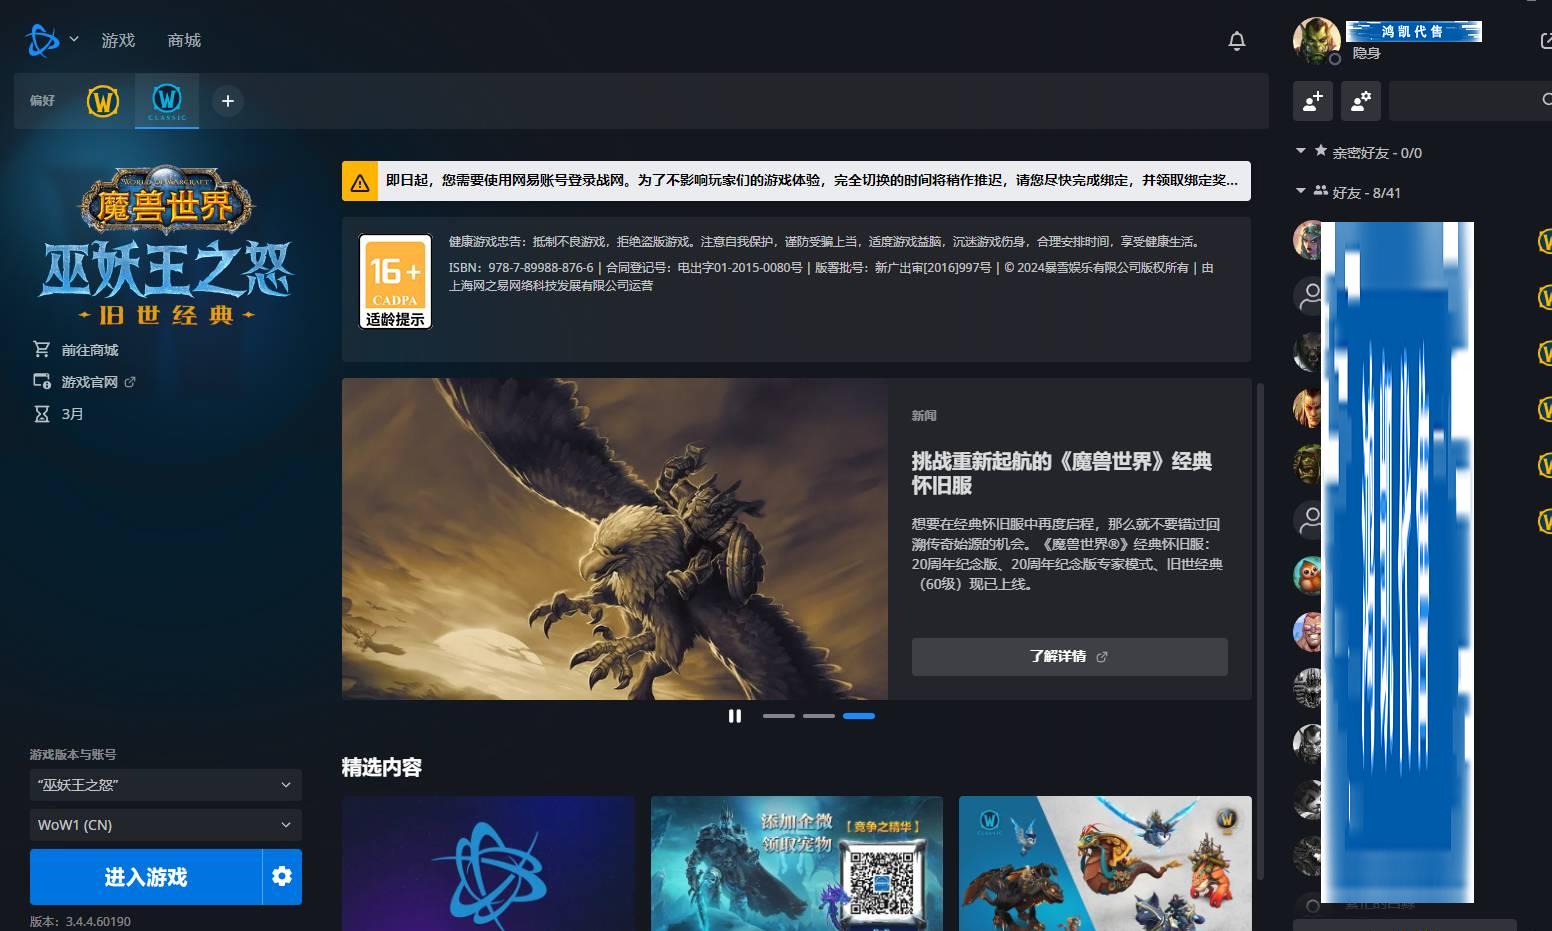Click the main content vertical scrollbar
This screenshot has width=1552, height=931.
(x=1260, y=630)
